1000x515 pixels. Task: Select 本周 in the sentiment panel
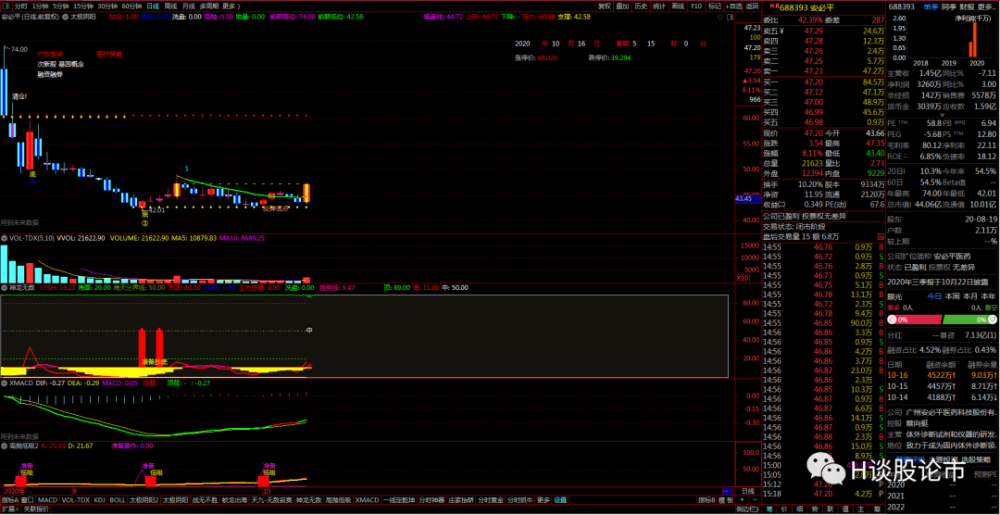[x=952, y=296]
